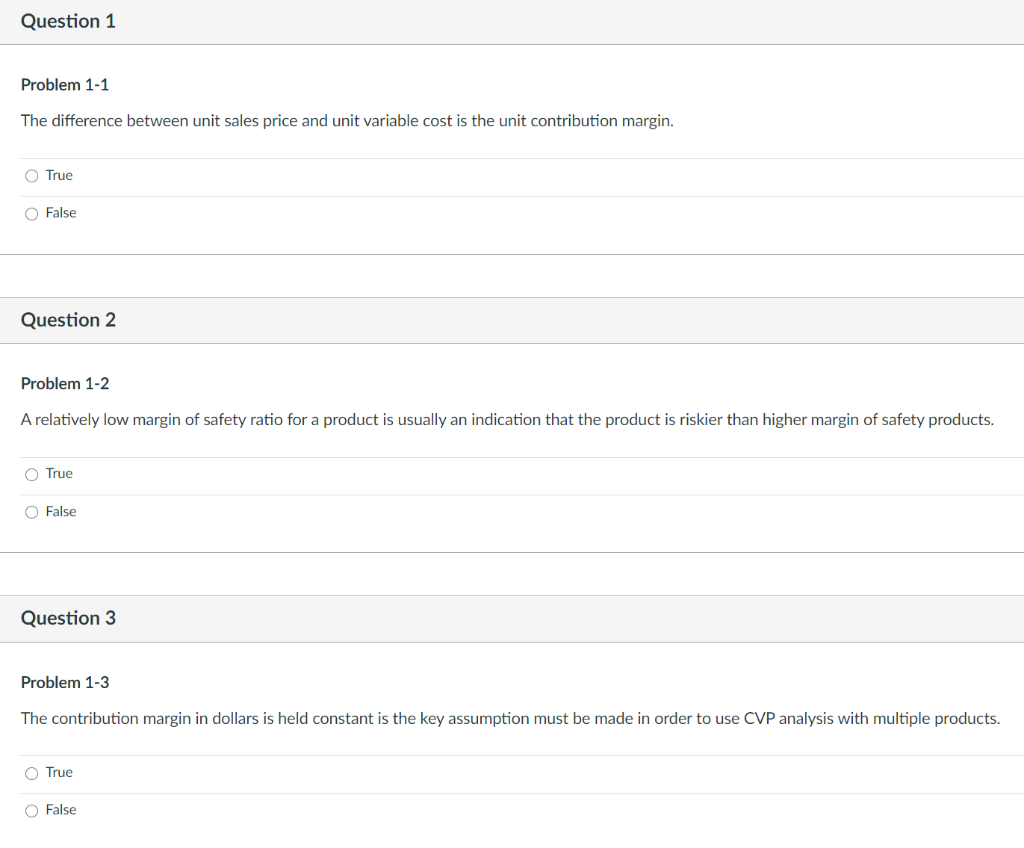This screenshot has height=848, width=1024.
Task: Select False for Problem 1-3
Action: pyautogui.click(x=31, y=810)
